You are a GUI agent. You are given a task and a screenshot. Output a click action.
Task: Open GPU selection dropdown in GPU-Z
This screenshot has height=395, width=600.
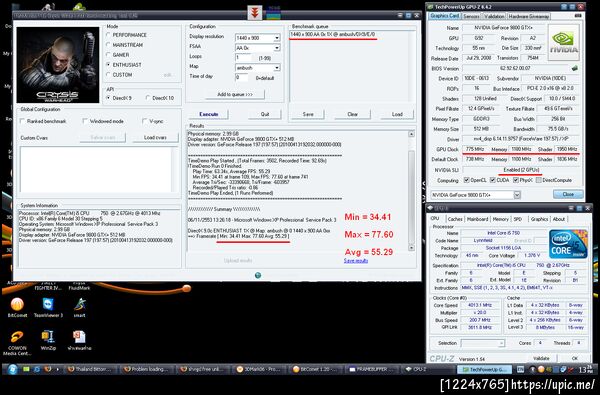[x=517, y=195]
